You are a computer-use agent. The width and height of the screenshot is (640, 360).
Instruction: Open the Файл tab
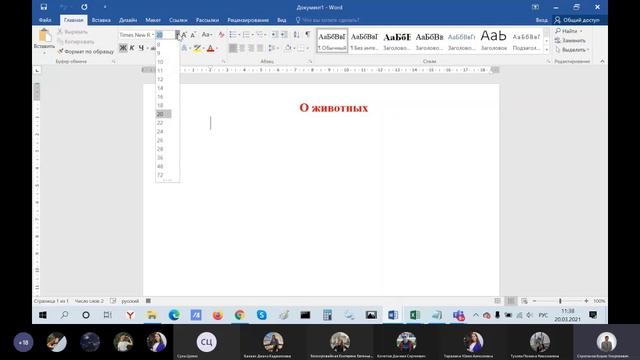[x=45, y=20]
